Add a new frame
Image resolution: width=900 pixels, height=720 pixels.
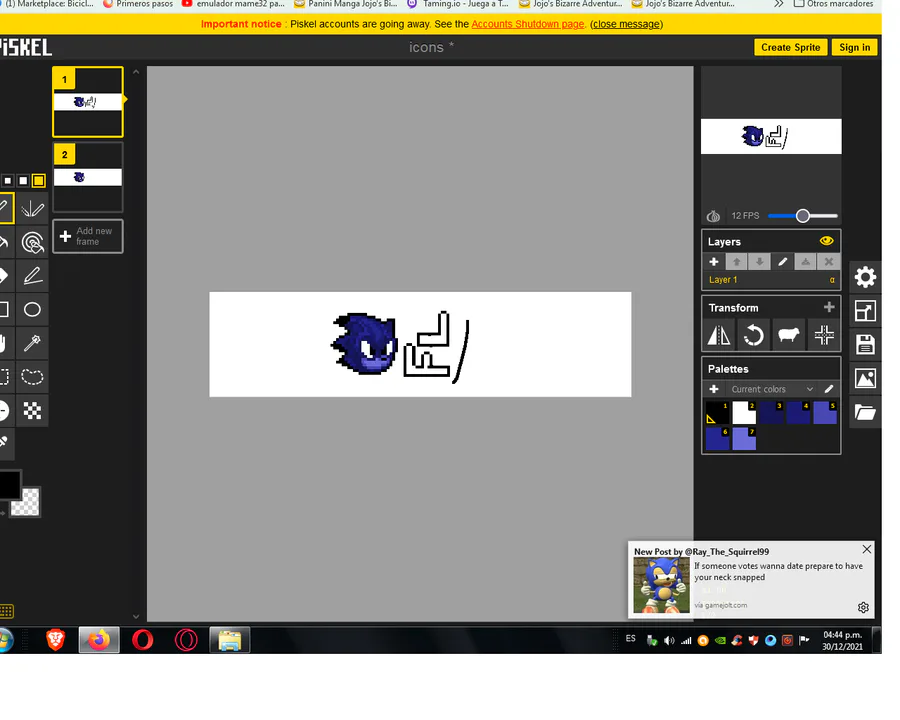coord(88,236)
